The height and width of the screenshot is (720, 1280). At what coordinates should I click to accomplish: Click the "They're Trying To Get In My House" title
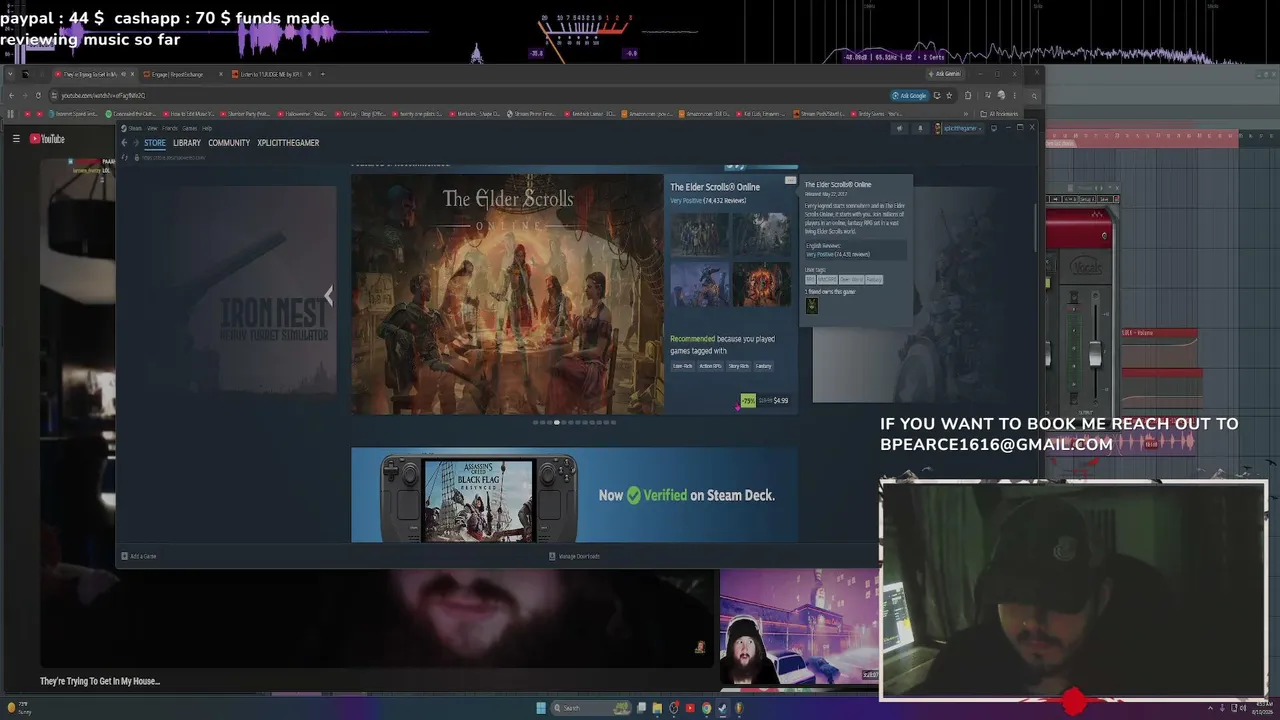point(100,681)
